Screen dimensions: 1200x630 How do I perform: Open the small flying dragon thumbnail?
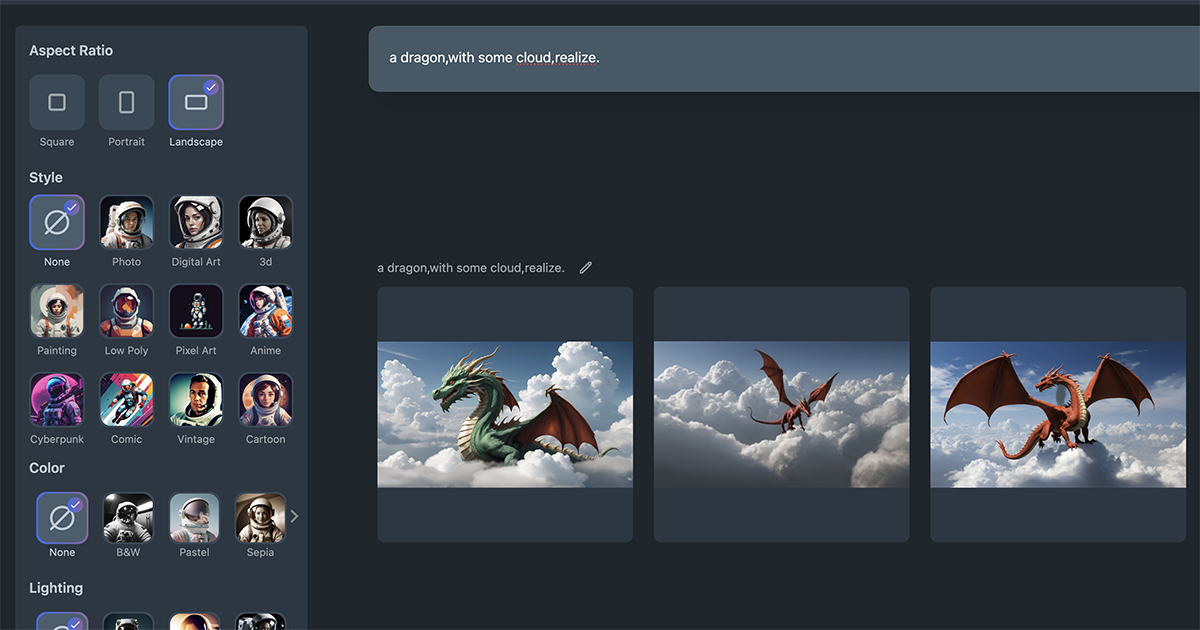click(781, 414)
